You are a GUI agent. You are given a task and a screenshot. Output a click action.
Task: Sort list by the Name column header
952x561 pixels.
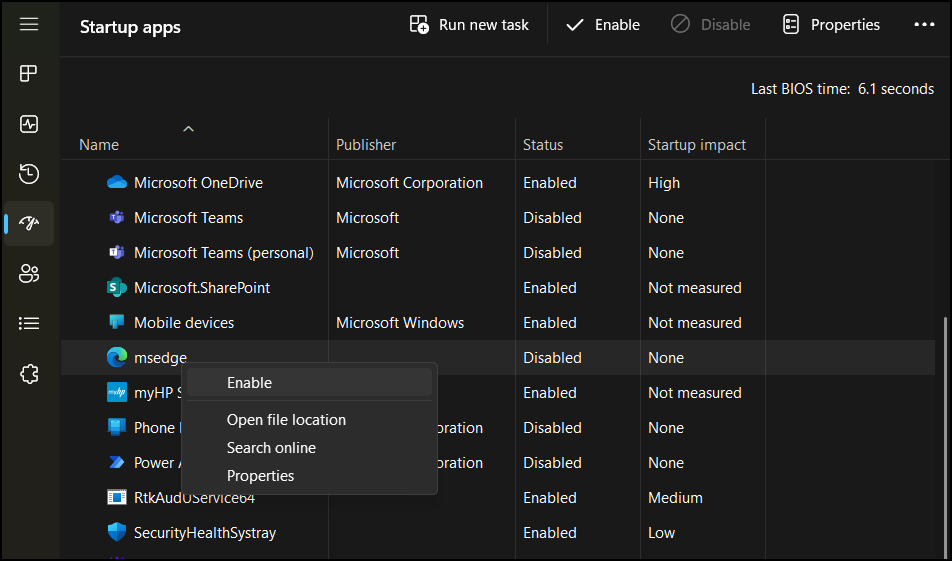[x=99, y=145]
